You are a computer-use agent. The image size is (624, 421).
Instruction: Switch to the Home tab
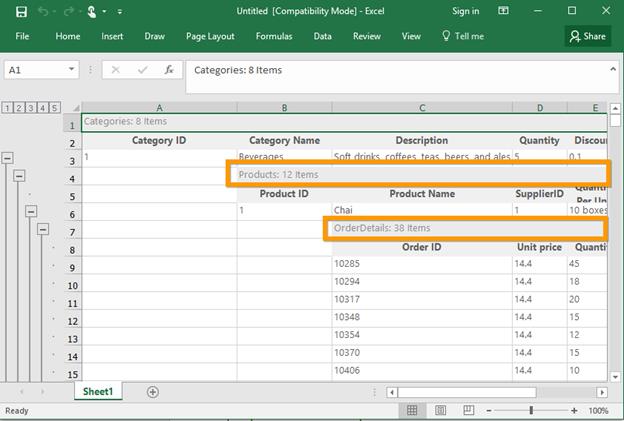click(68, 36)
